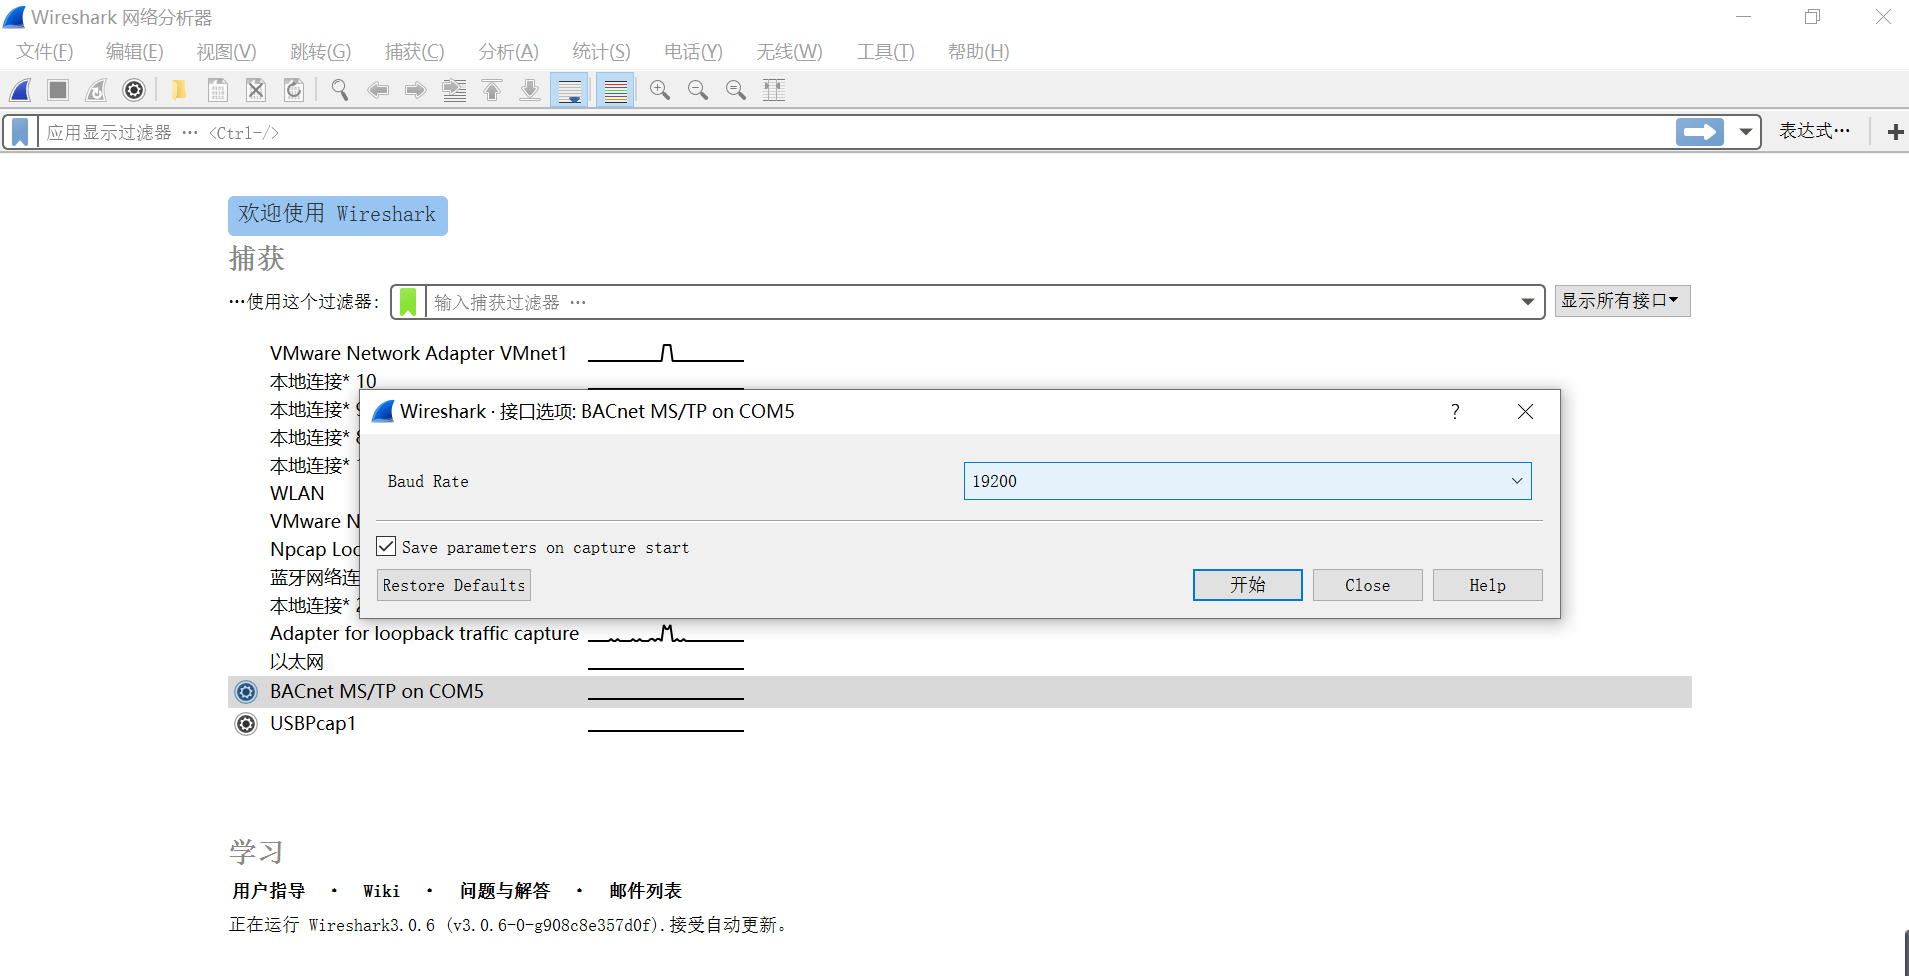This screenshot has width=1909, height=976.
Task: Open the 跳转(G) menu
Action: [321, 52]
